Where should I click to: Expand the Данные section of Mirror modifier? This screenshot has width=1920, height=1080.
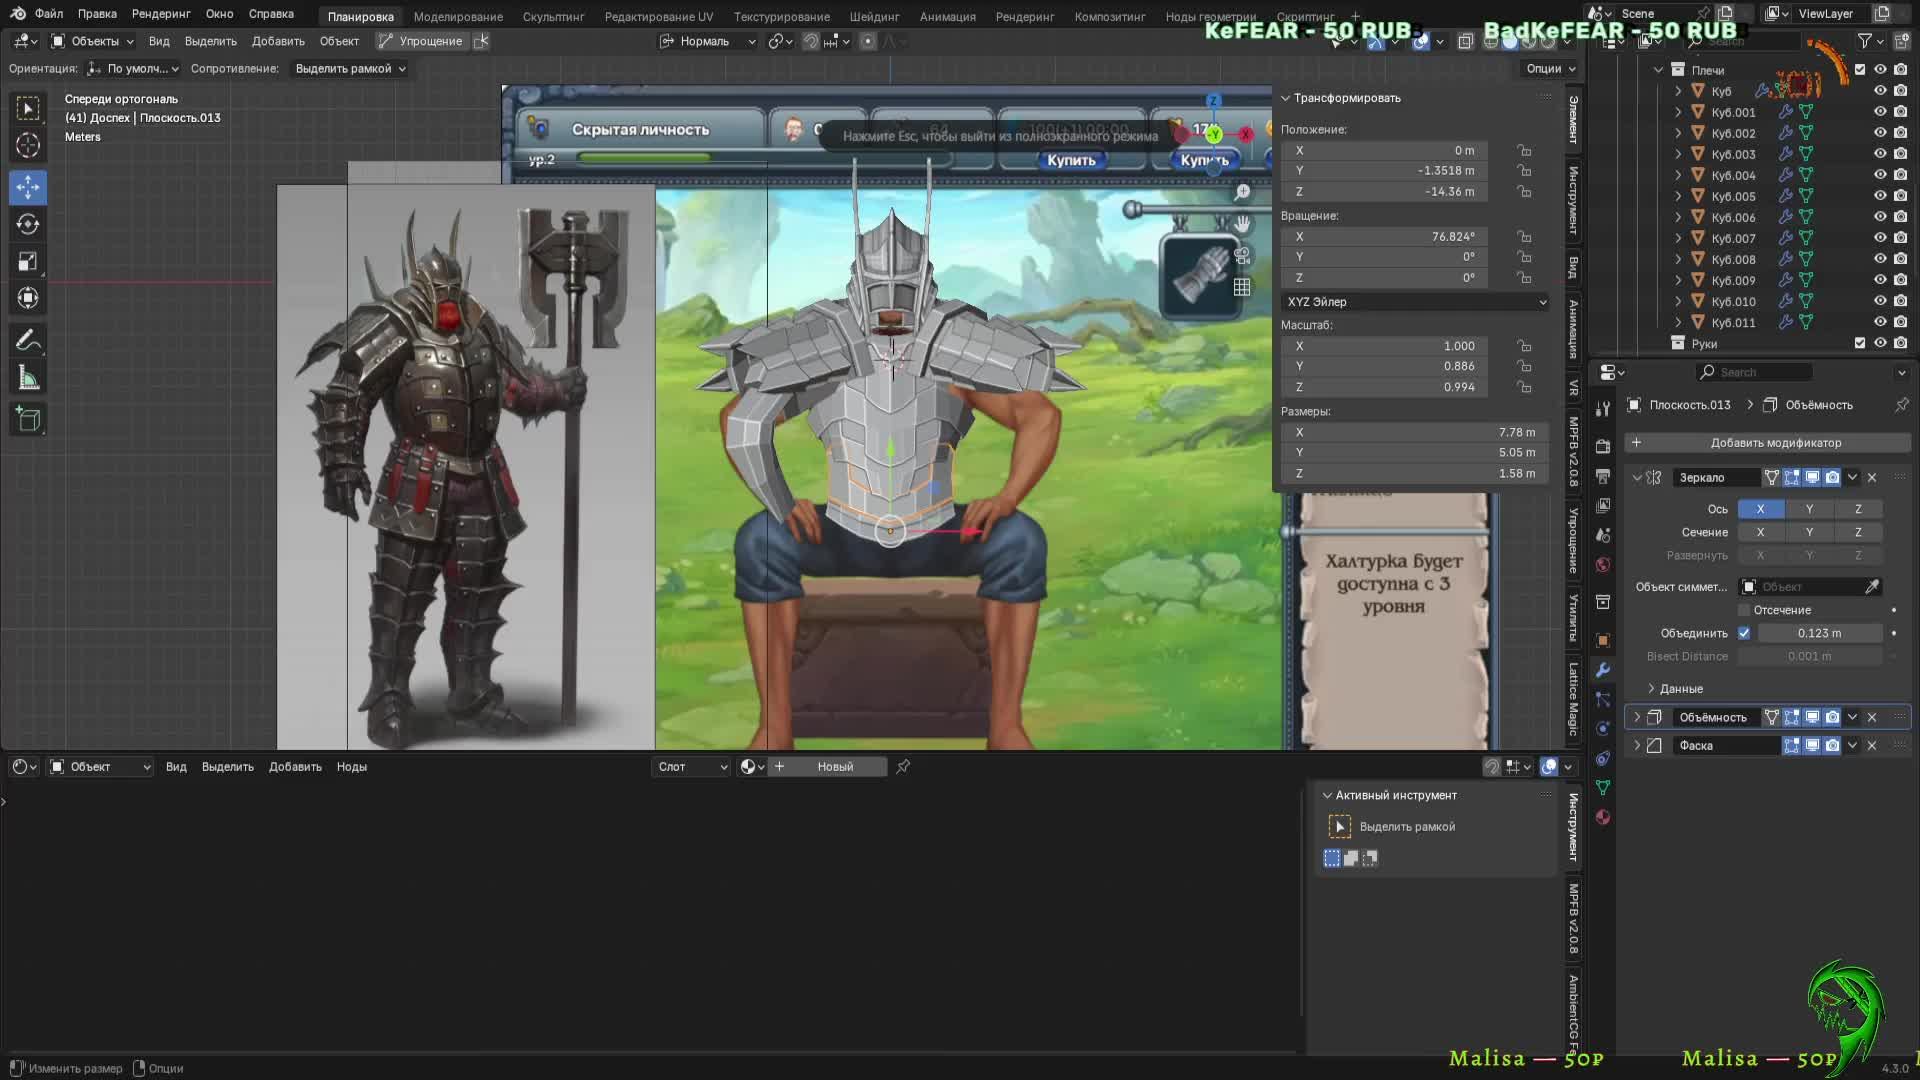click(x=1652, y=689)
